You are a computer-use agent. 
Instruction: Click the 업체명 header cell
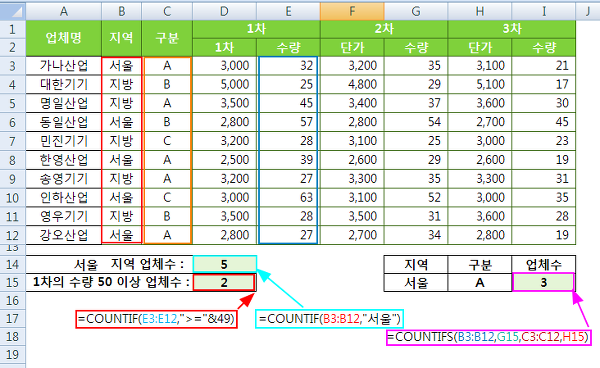64,38
